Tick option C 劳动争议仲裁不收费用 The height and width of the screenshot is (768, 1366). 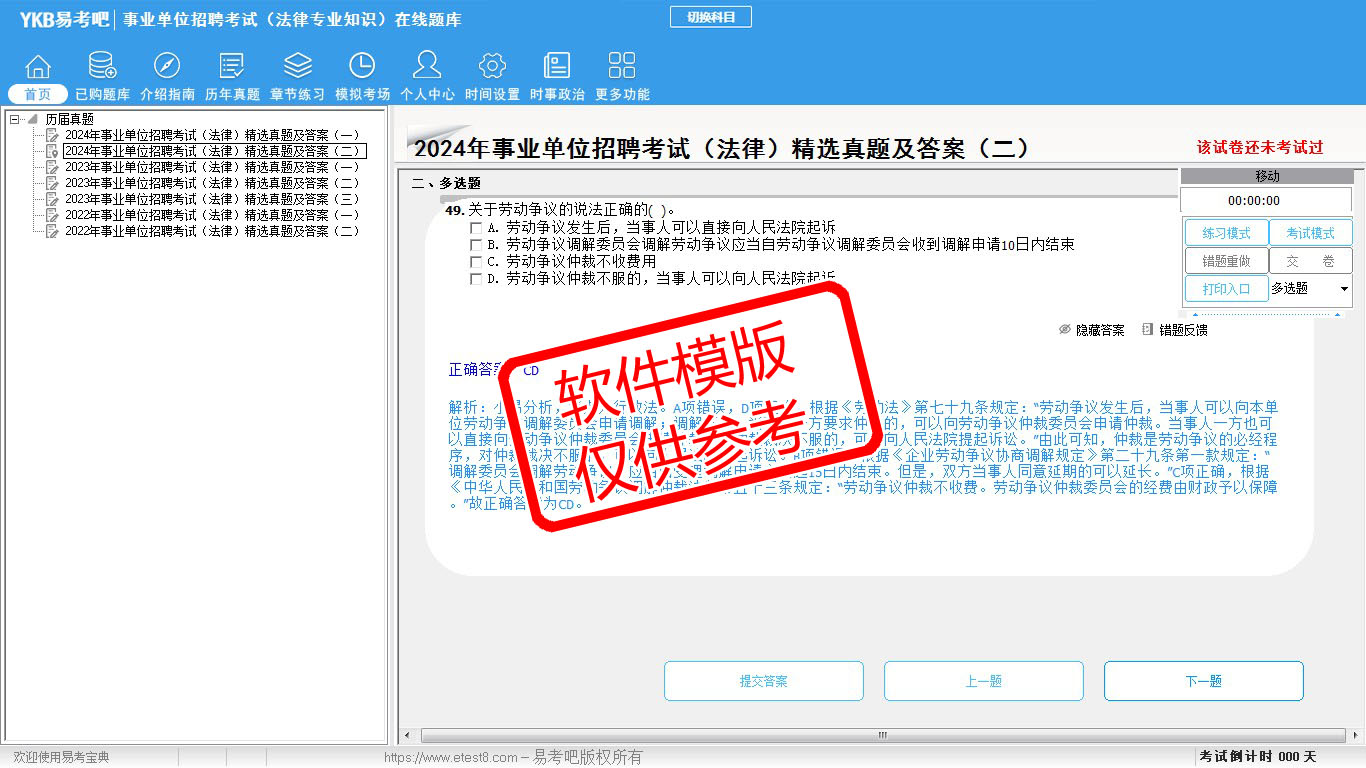coord(476,262)
